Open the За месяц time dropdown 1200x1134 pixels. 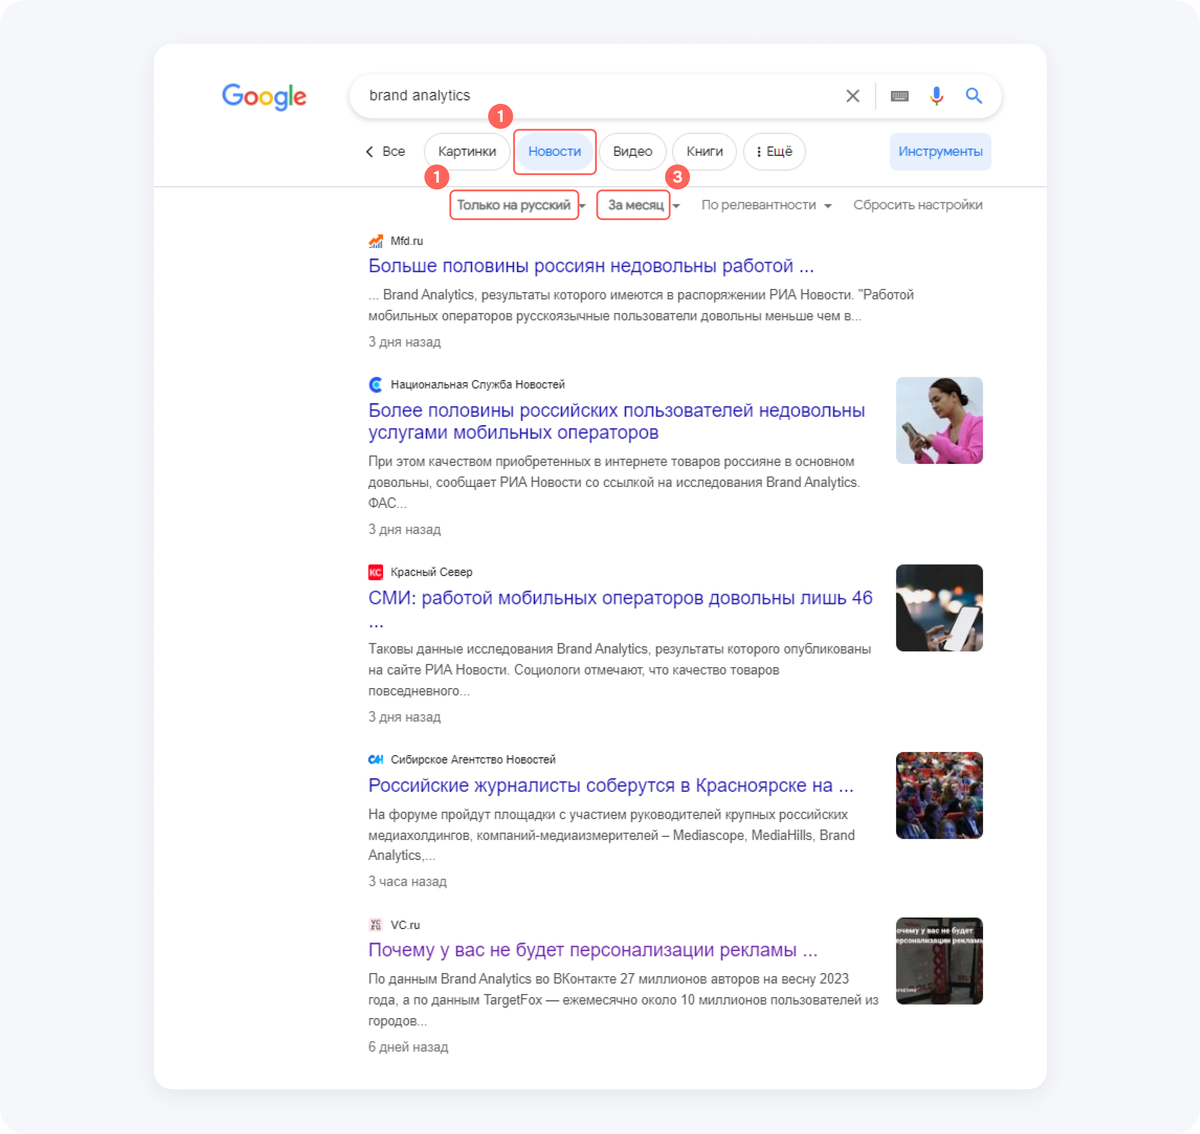coord(643,205)
